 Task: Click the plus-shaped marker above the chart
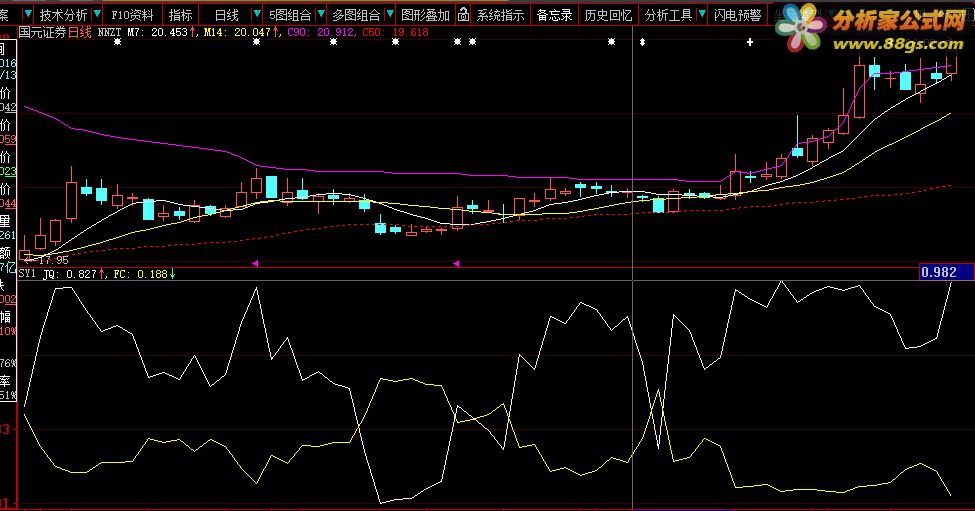750,42
